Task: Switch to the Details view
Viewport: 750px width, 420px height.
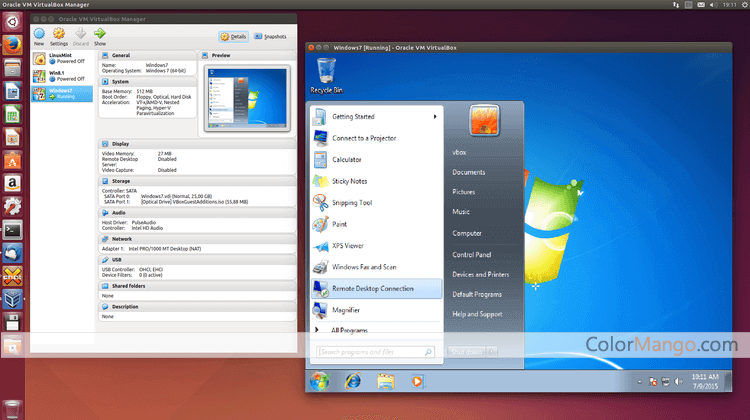Action: coord(233,36)
